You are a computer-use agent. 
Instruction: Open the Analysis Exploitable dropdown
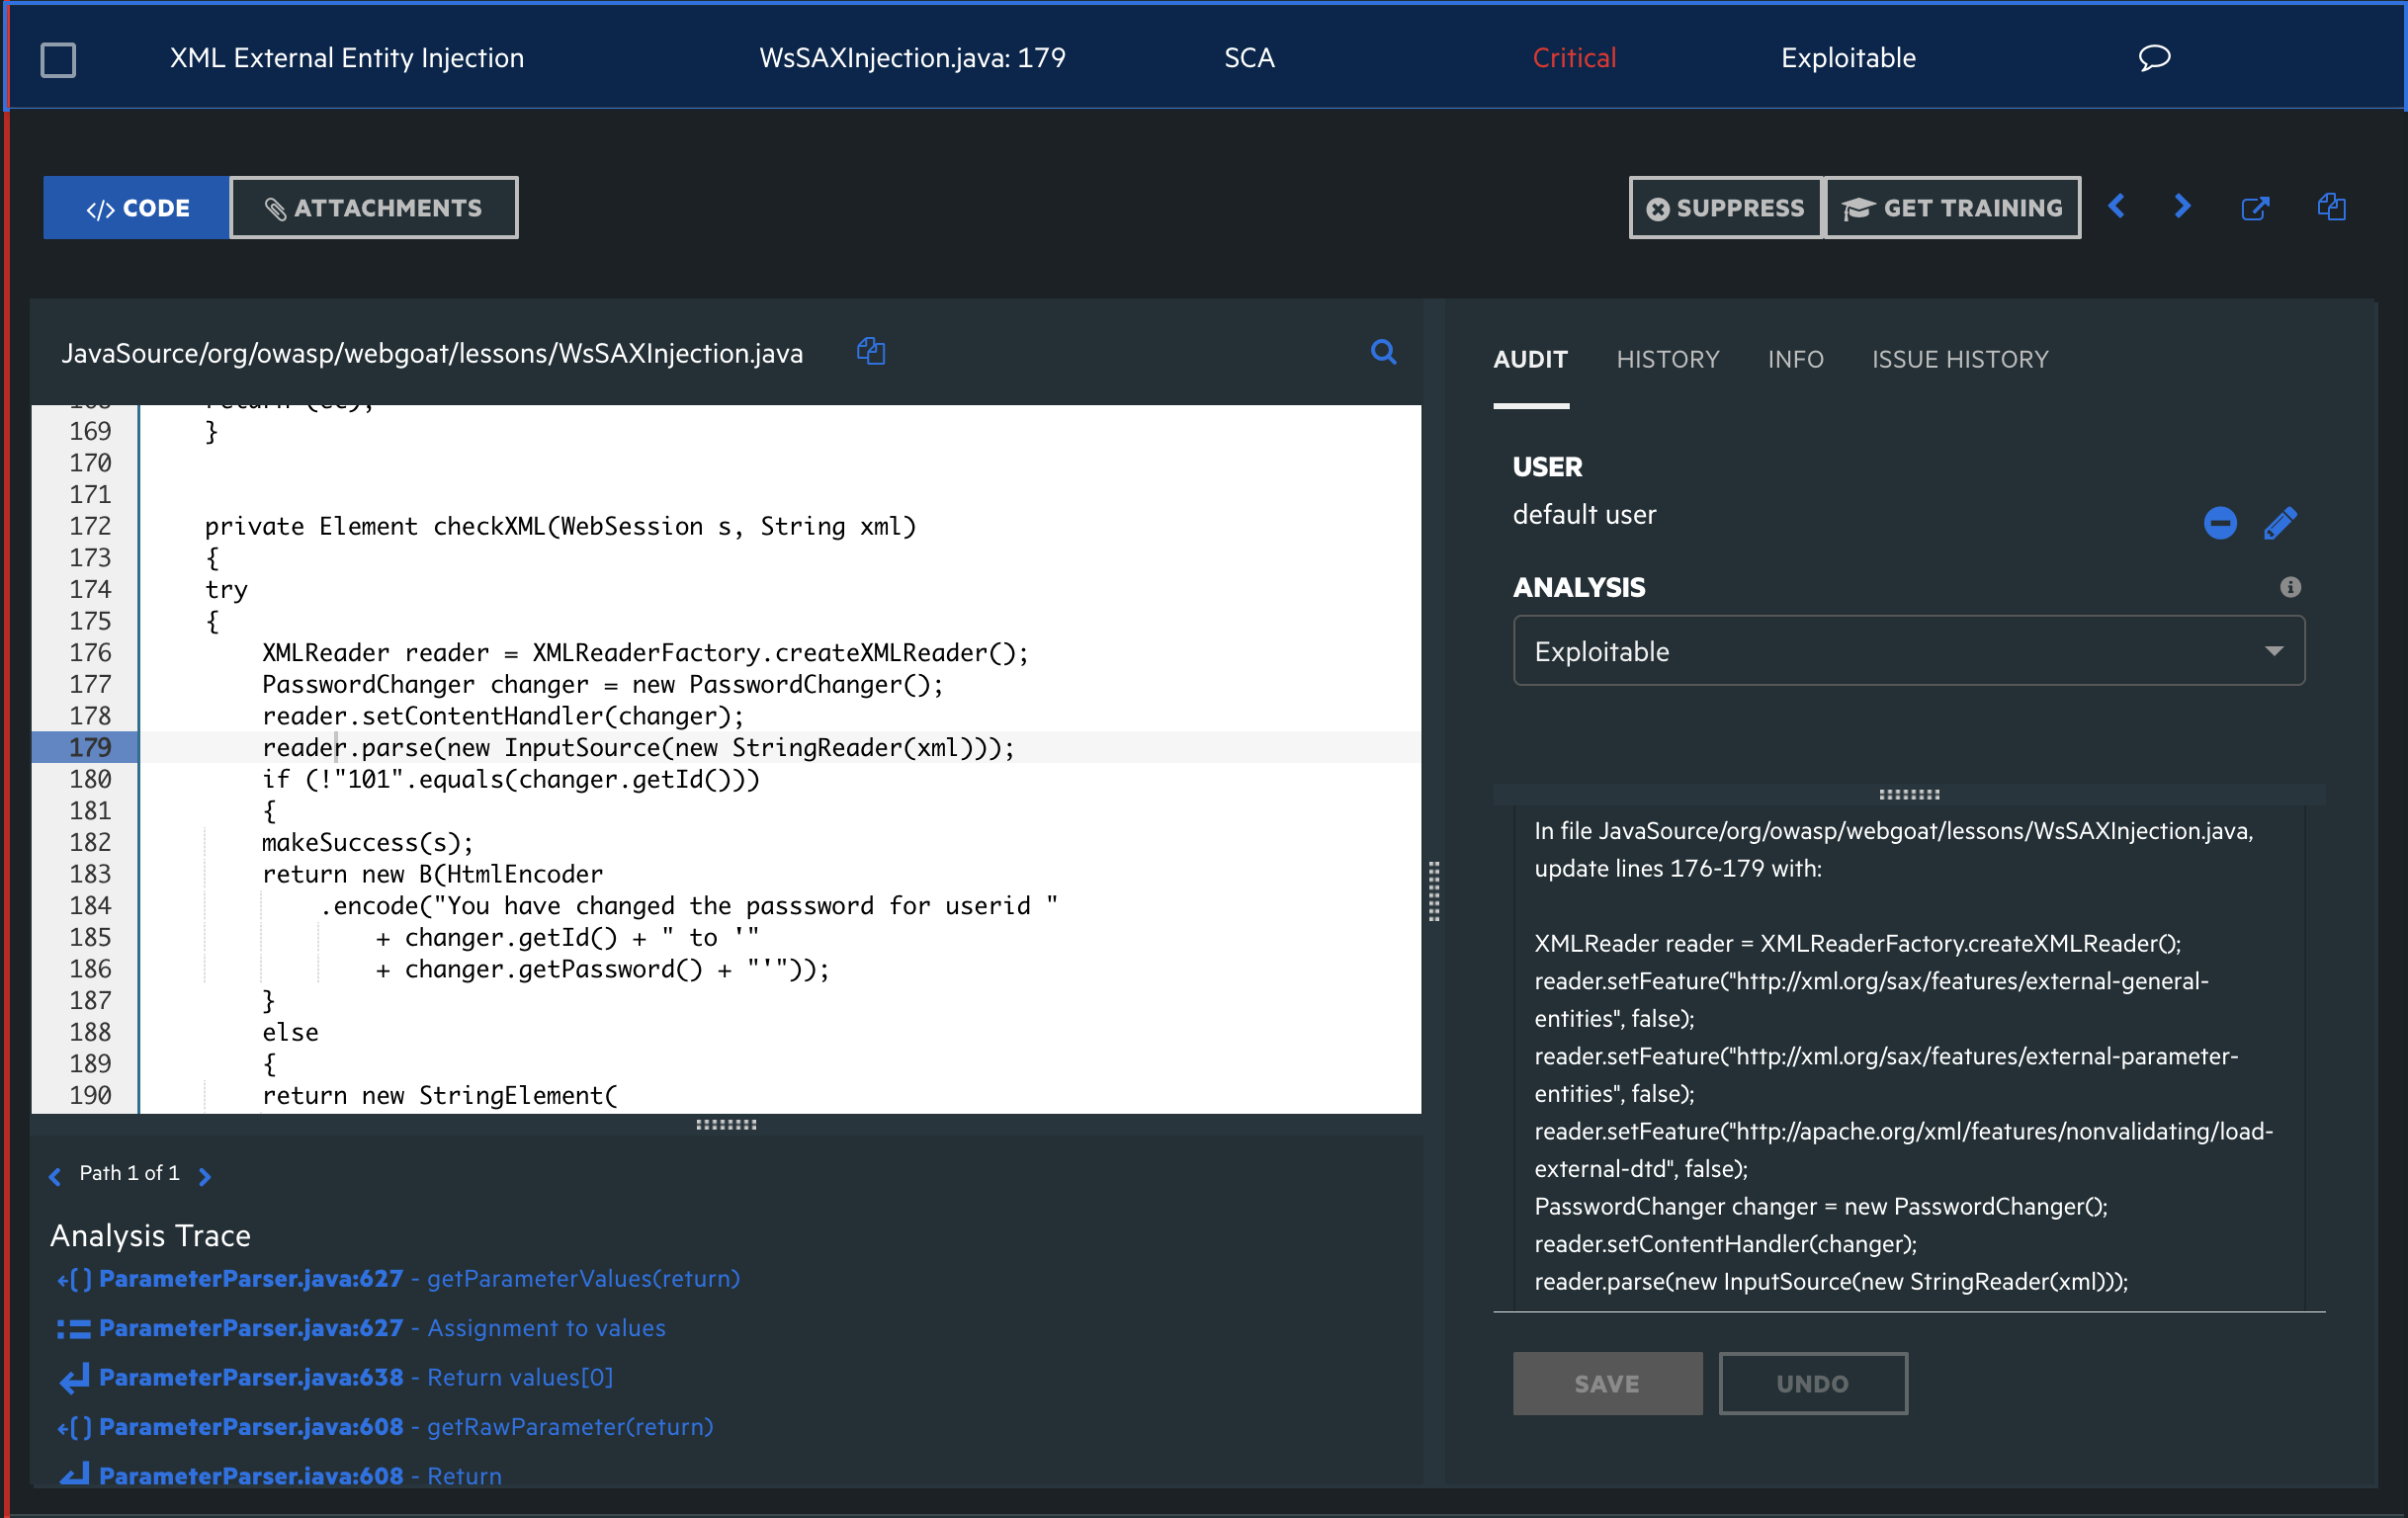tap(1908, 651)
